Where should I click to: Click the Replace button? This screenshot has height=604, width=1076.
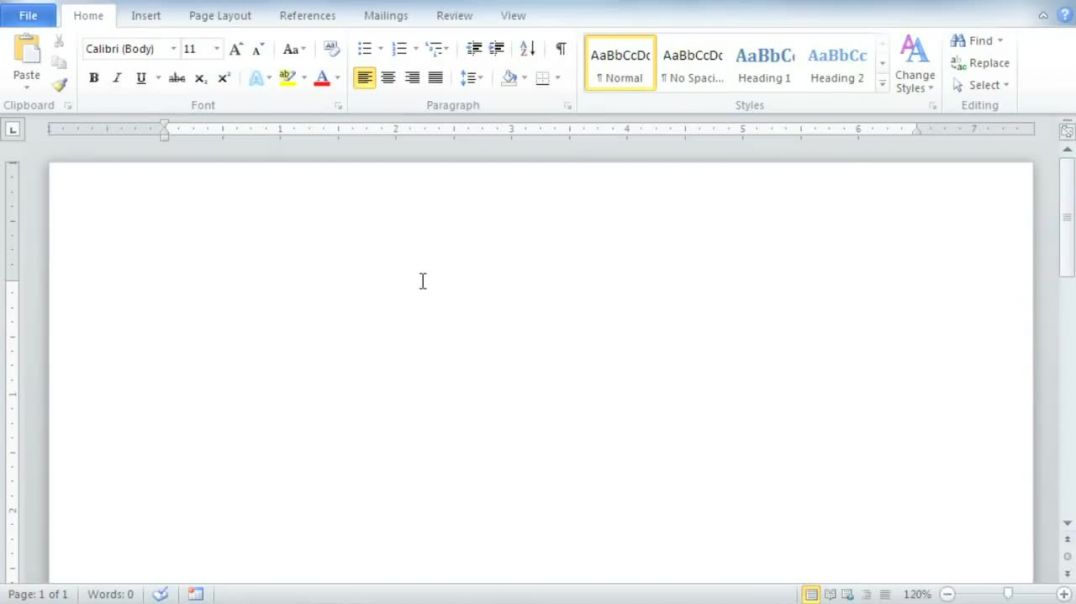[x=980, y=63]
